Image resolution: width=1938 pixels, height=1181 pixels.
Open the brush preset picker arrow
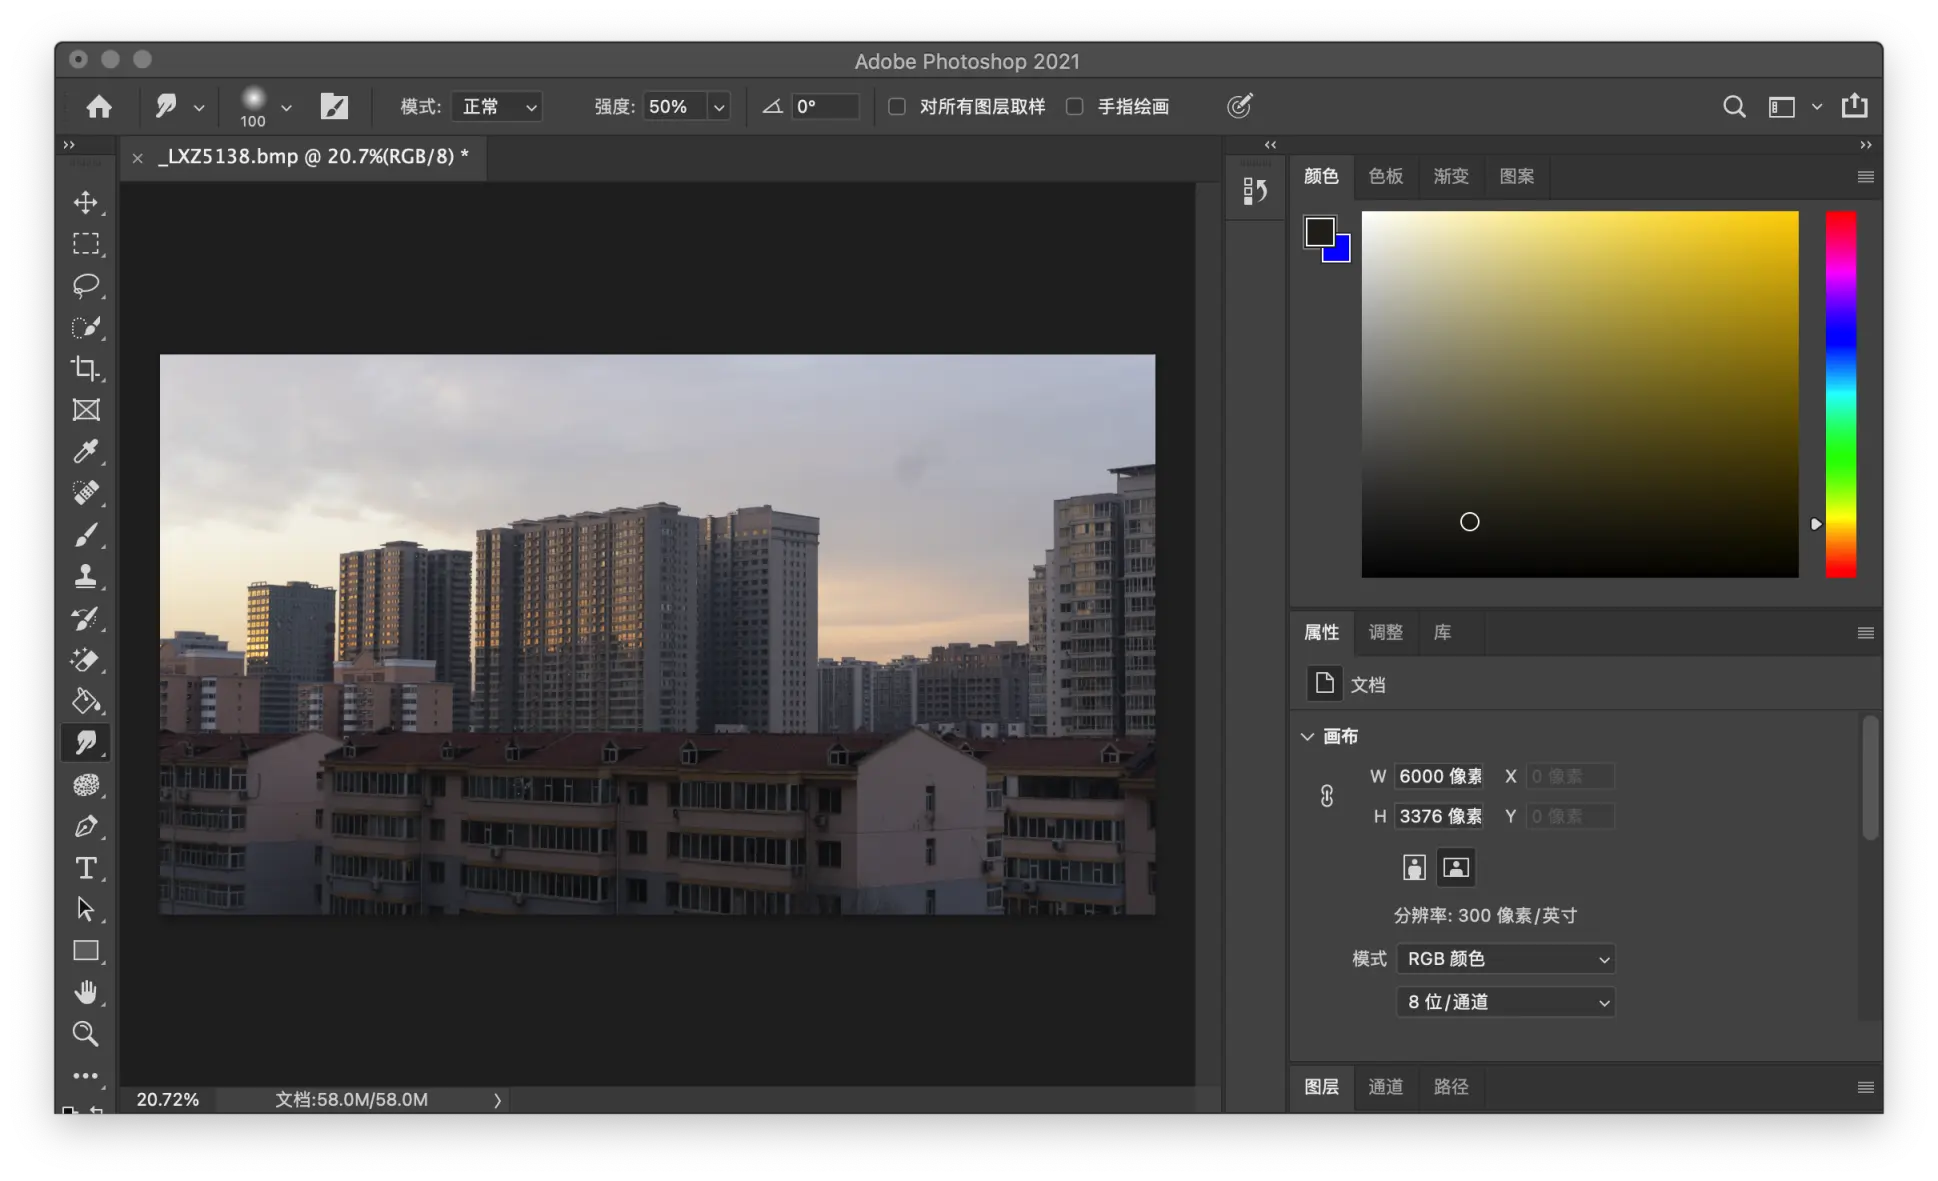click(286, 107)
